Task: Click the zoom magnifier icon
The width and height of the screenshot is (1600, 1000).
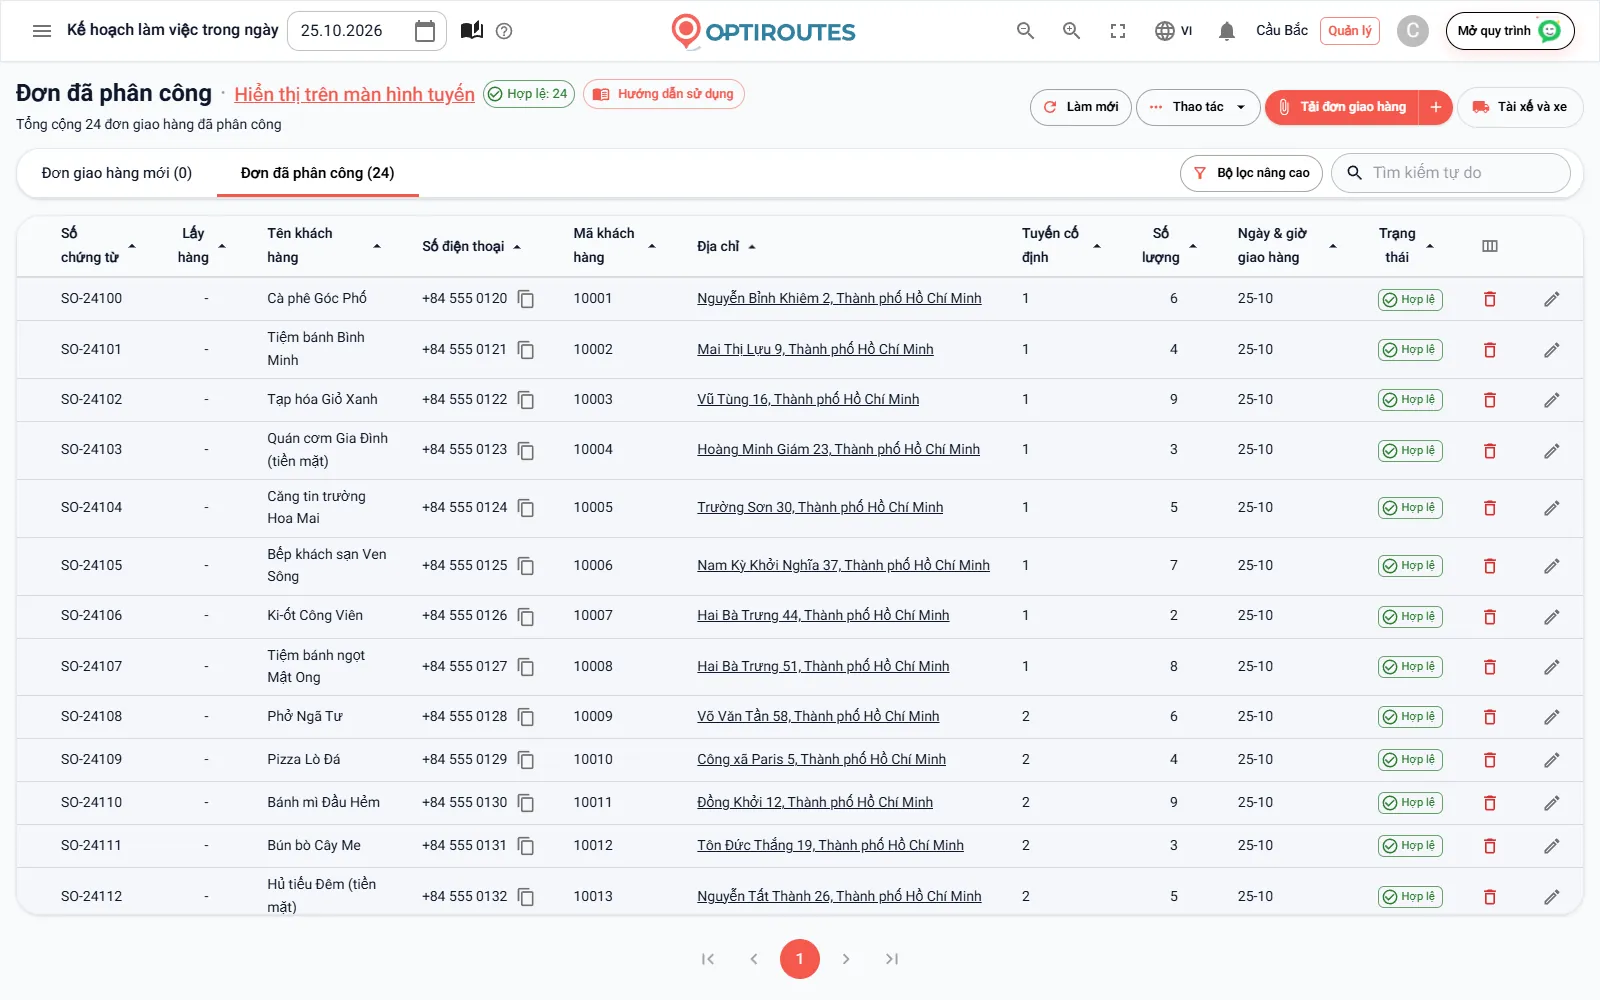Action: coord(1071,31)
